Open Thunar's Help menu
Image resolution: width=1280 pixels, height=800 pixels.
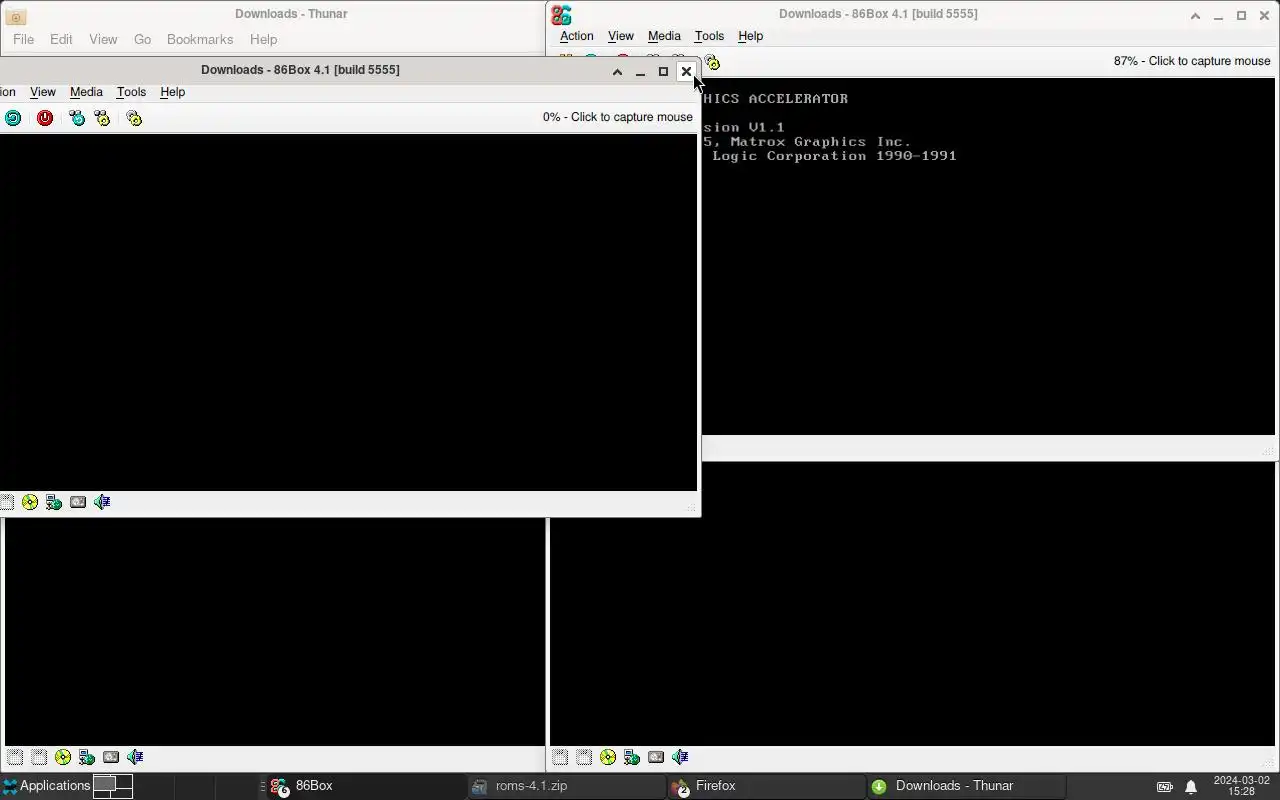click(x=263, y=39)
